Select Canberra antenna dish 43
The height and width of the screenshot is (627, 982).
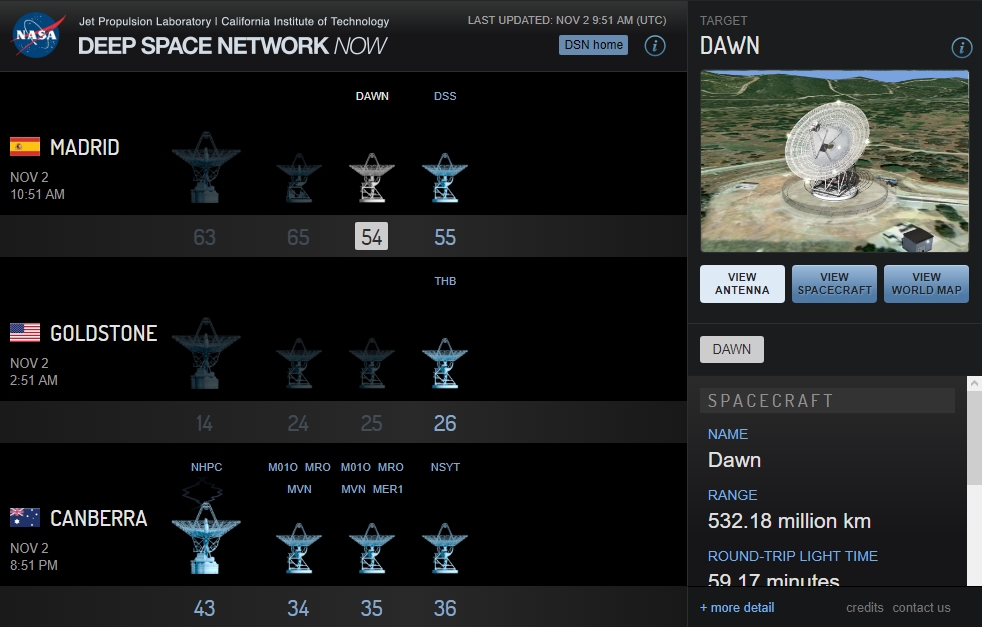[x=205, y=539]
